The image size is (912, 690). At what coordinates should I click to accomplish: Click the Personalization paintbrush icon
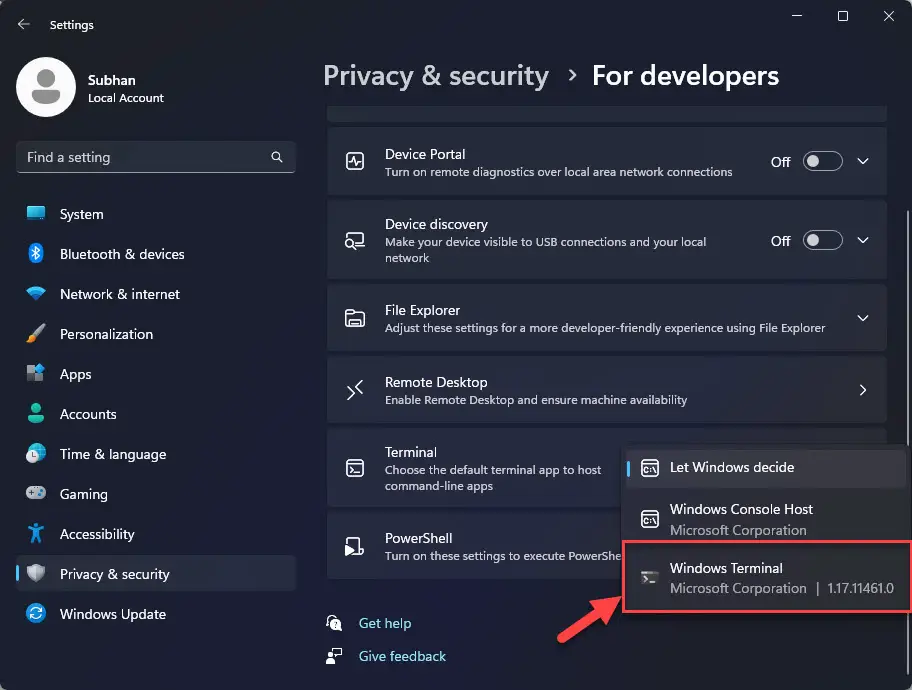(36, 334)
